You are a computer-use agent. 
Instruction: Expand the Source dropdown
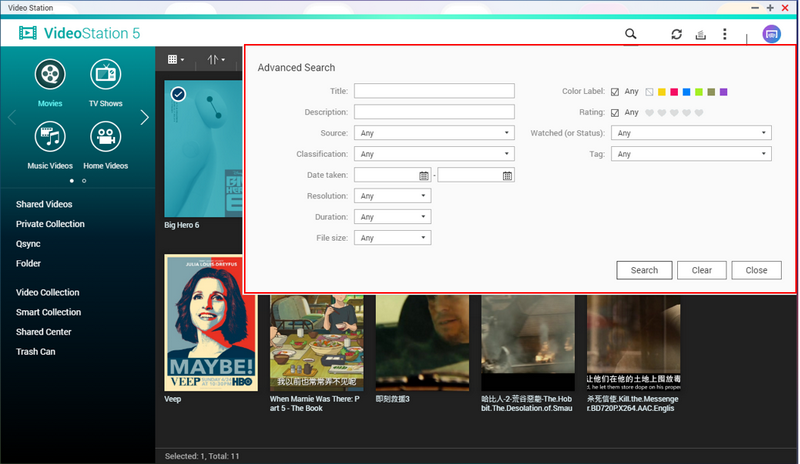click(434, 133)
